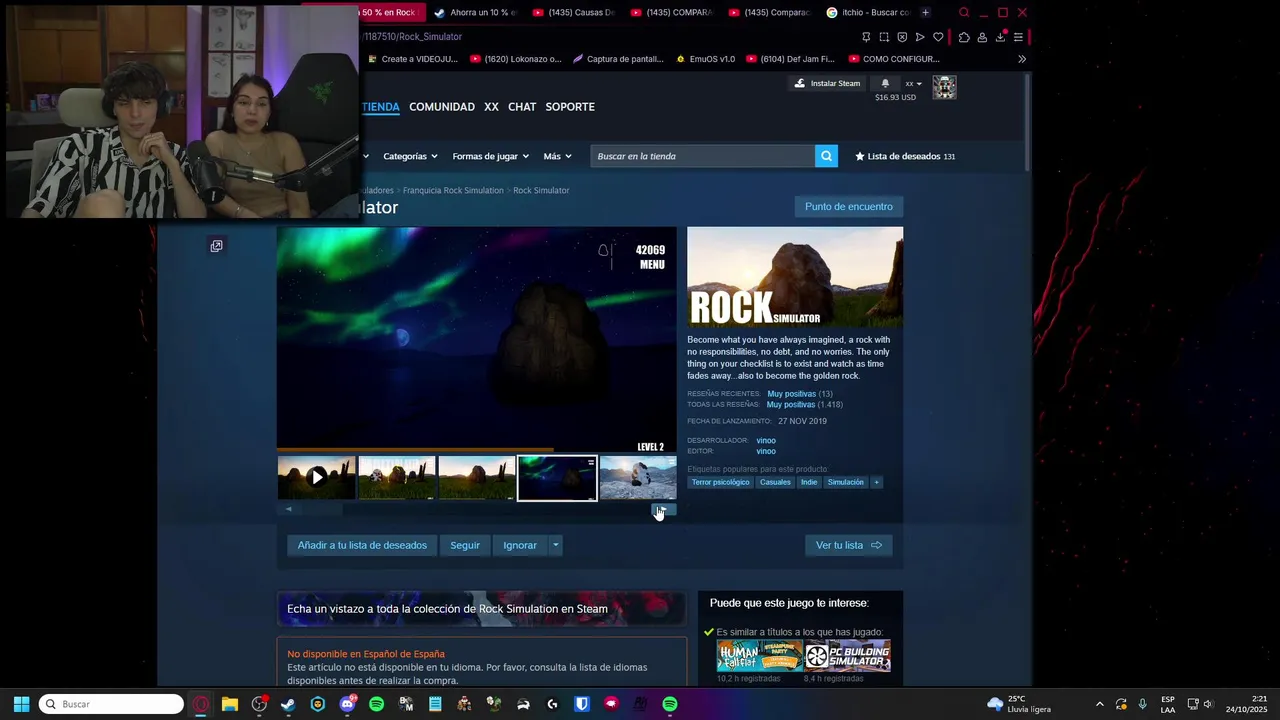Select the Simulación tag
The width and height of the screenshot is (1280, 720).
(x=845, y=482)
